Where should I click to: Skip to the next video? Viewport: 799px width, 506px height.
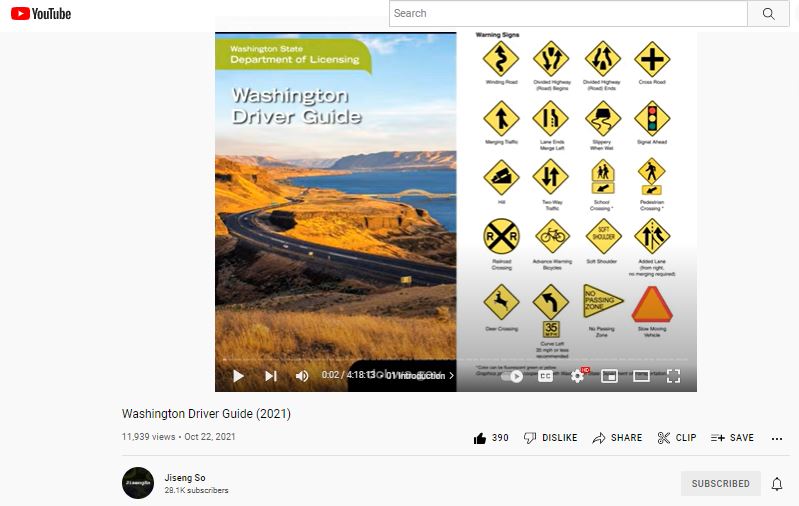(x=271, y=376)
